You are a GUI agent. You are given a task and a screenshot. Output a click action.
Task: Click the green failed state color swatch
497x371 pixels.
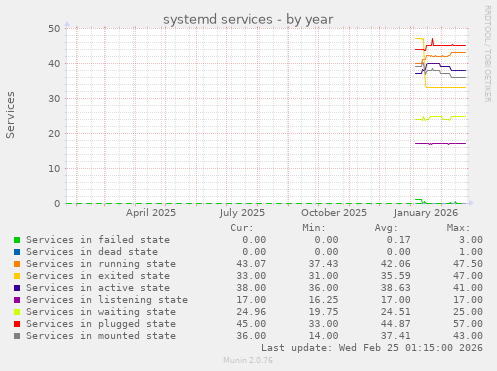click(x=17, y=240)
